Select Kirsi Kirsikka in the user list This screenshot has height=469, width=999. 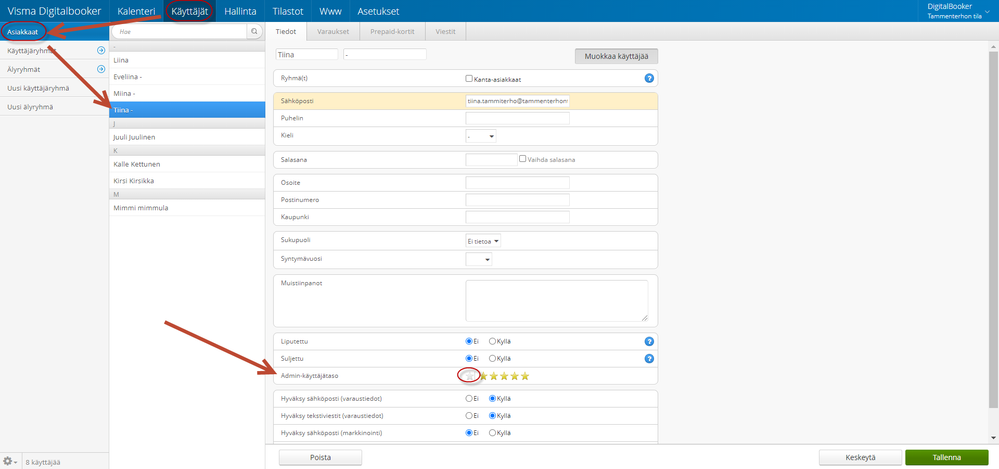tap(187, 181)
